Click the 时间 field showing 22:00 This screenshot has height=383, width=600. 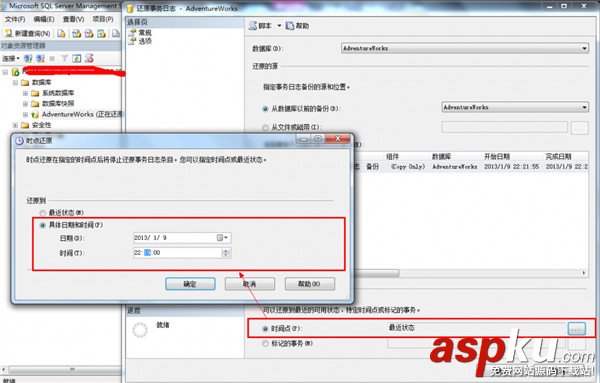182,253
